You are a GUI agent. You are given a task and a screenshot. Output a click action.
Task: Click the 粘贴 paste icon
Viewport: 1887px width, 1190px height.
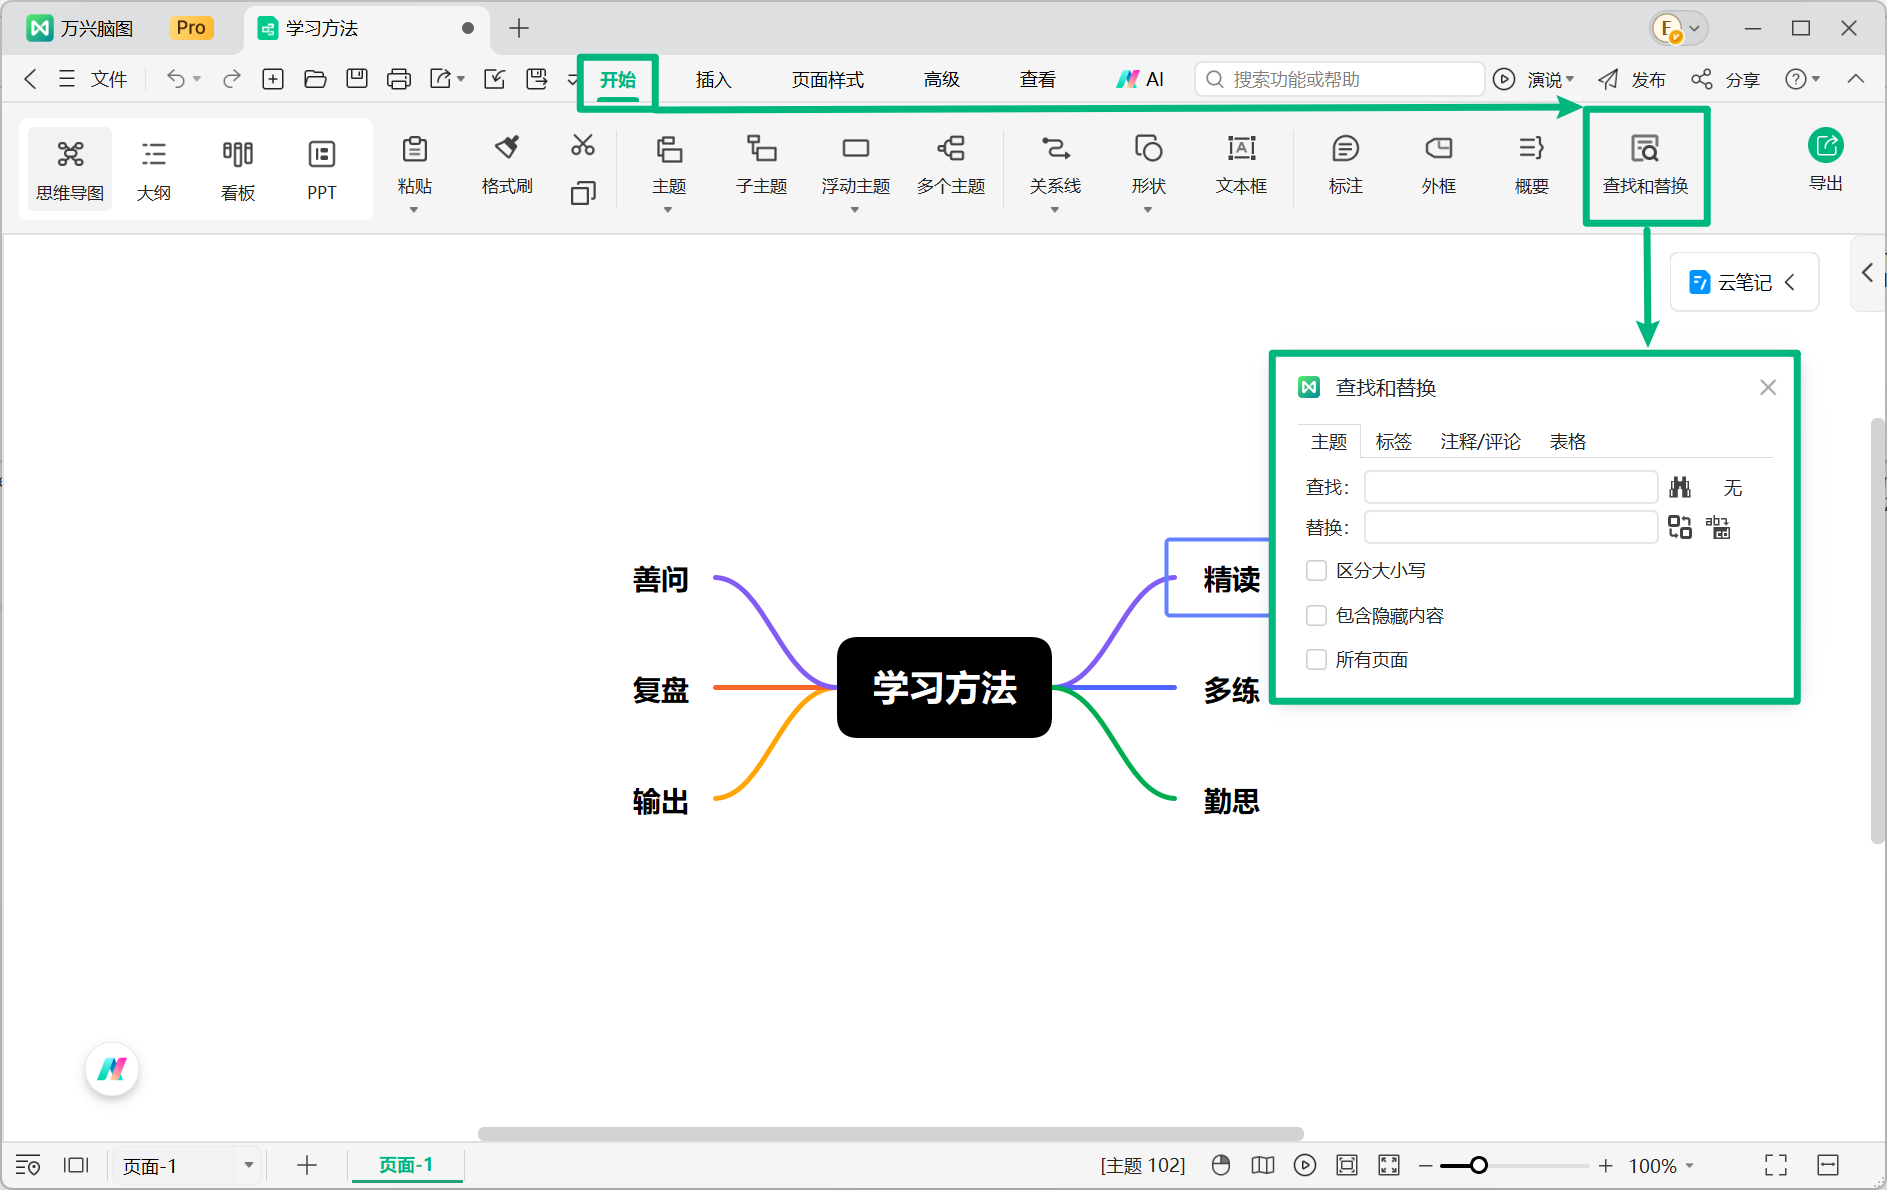click(x=414, y=150)
